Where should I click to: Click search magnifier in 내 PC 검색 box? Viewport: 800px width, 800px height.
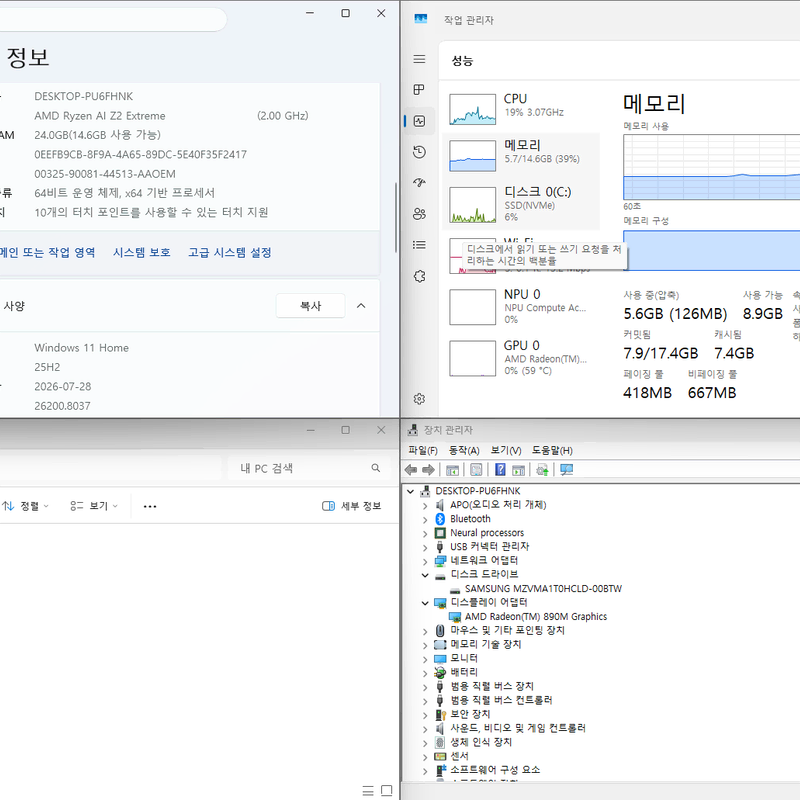pyautogui.click(x=376, y=468)
